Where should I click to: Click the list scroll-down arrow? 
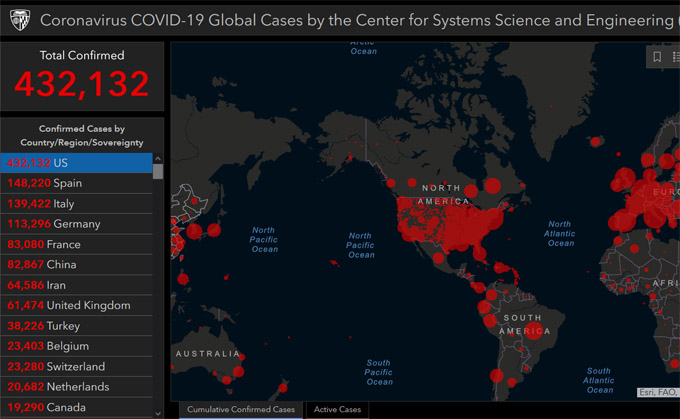pyautogui.click(x=158, y=413)
